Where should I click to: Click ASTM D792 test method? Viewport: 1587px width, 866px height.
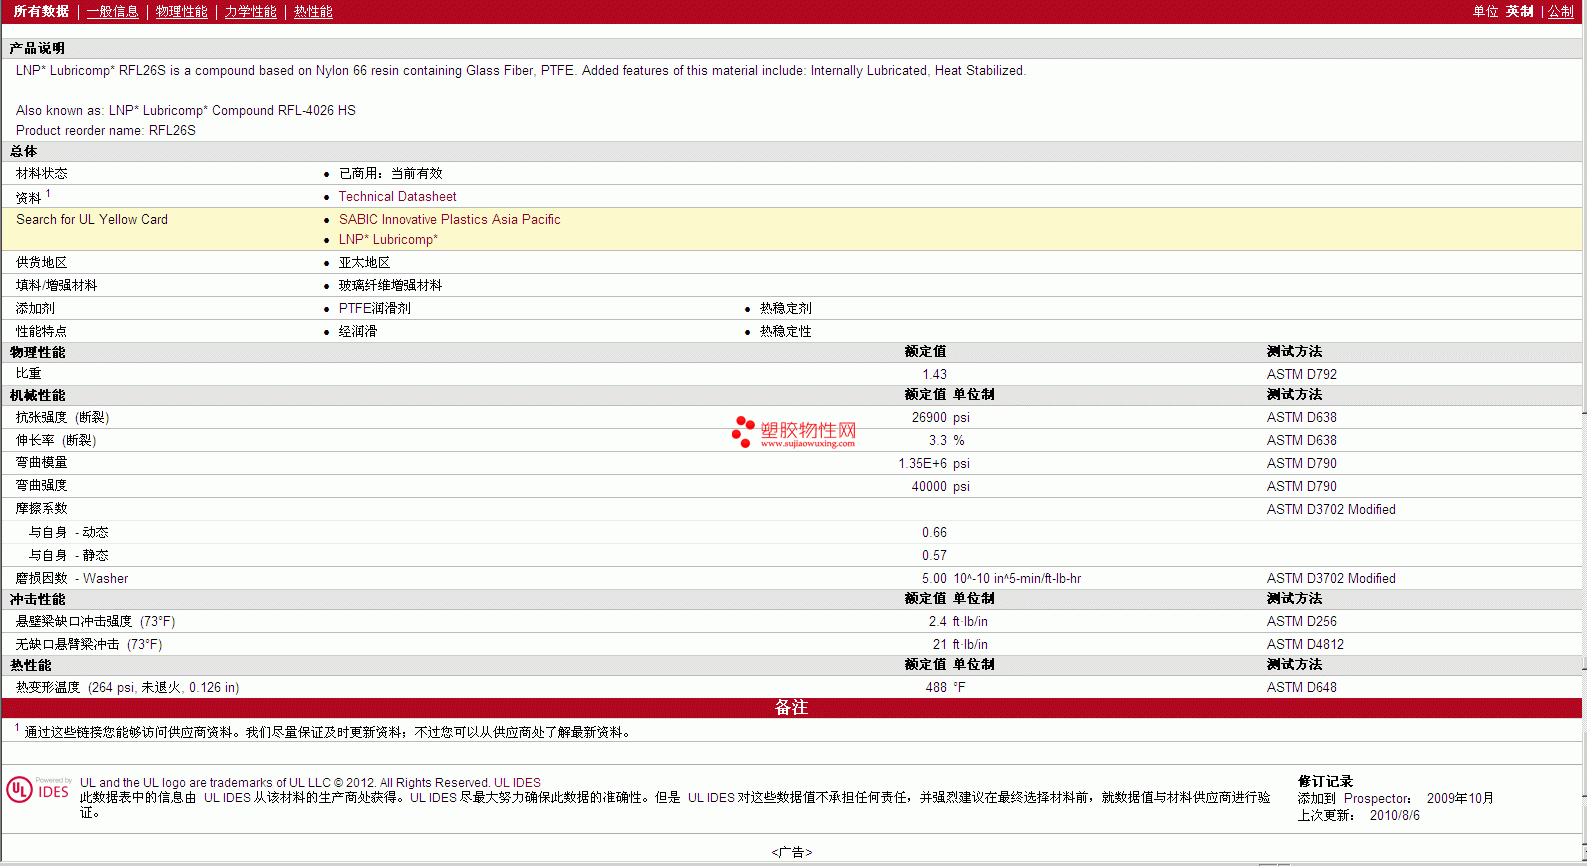point(1301,375)
